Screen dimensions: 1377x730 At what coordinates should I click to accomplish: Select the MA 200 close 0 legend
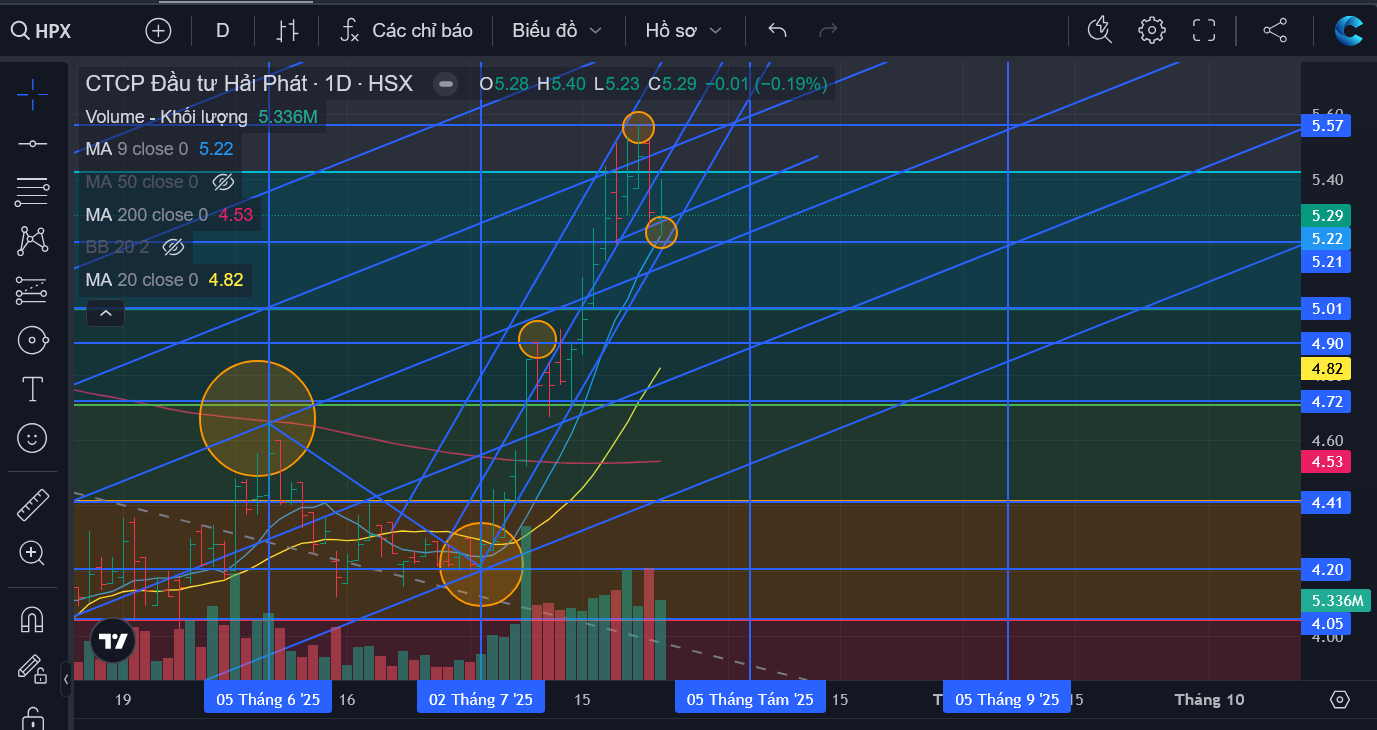tap(147, 214)
